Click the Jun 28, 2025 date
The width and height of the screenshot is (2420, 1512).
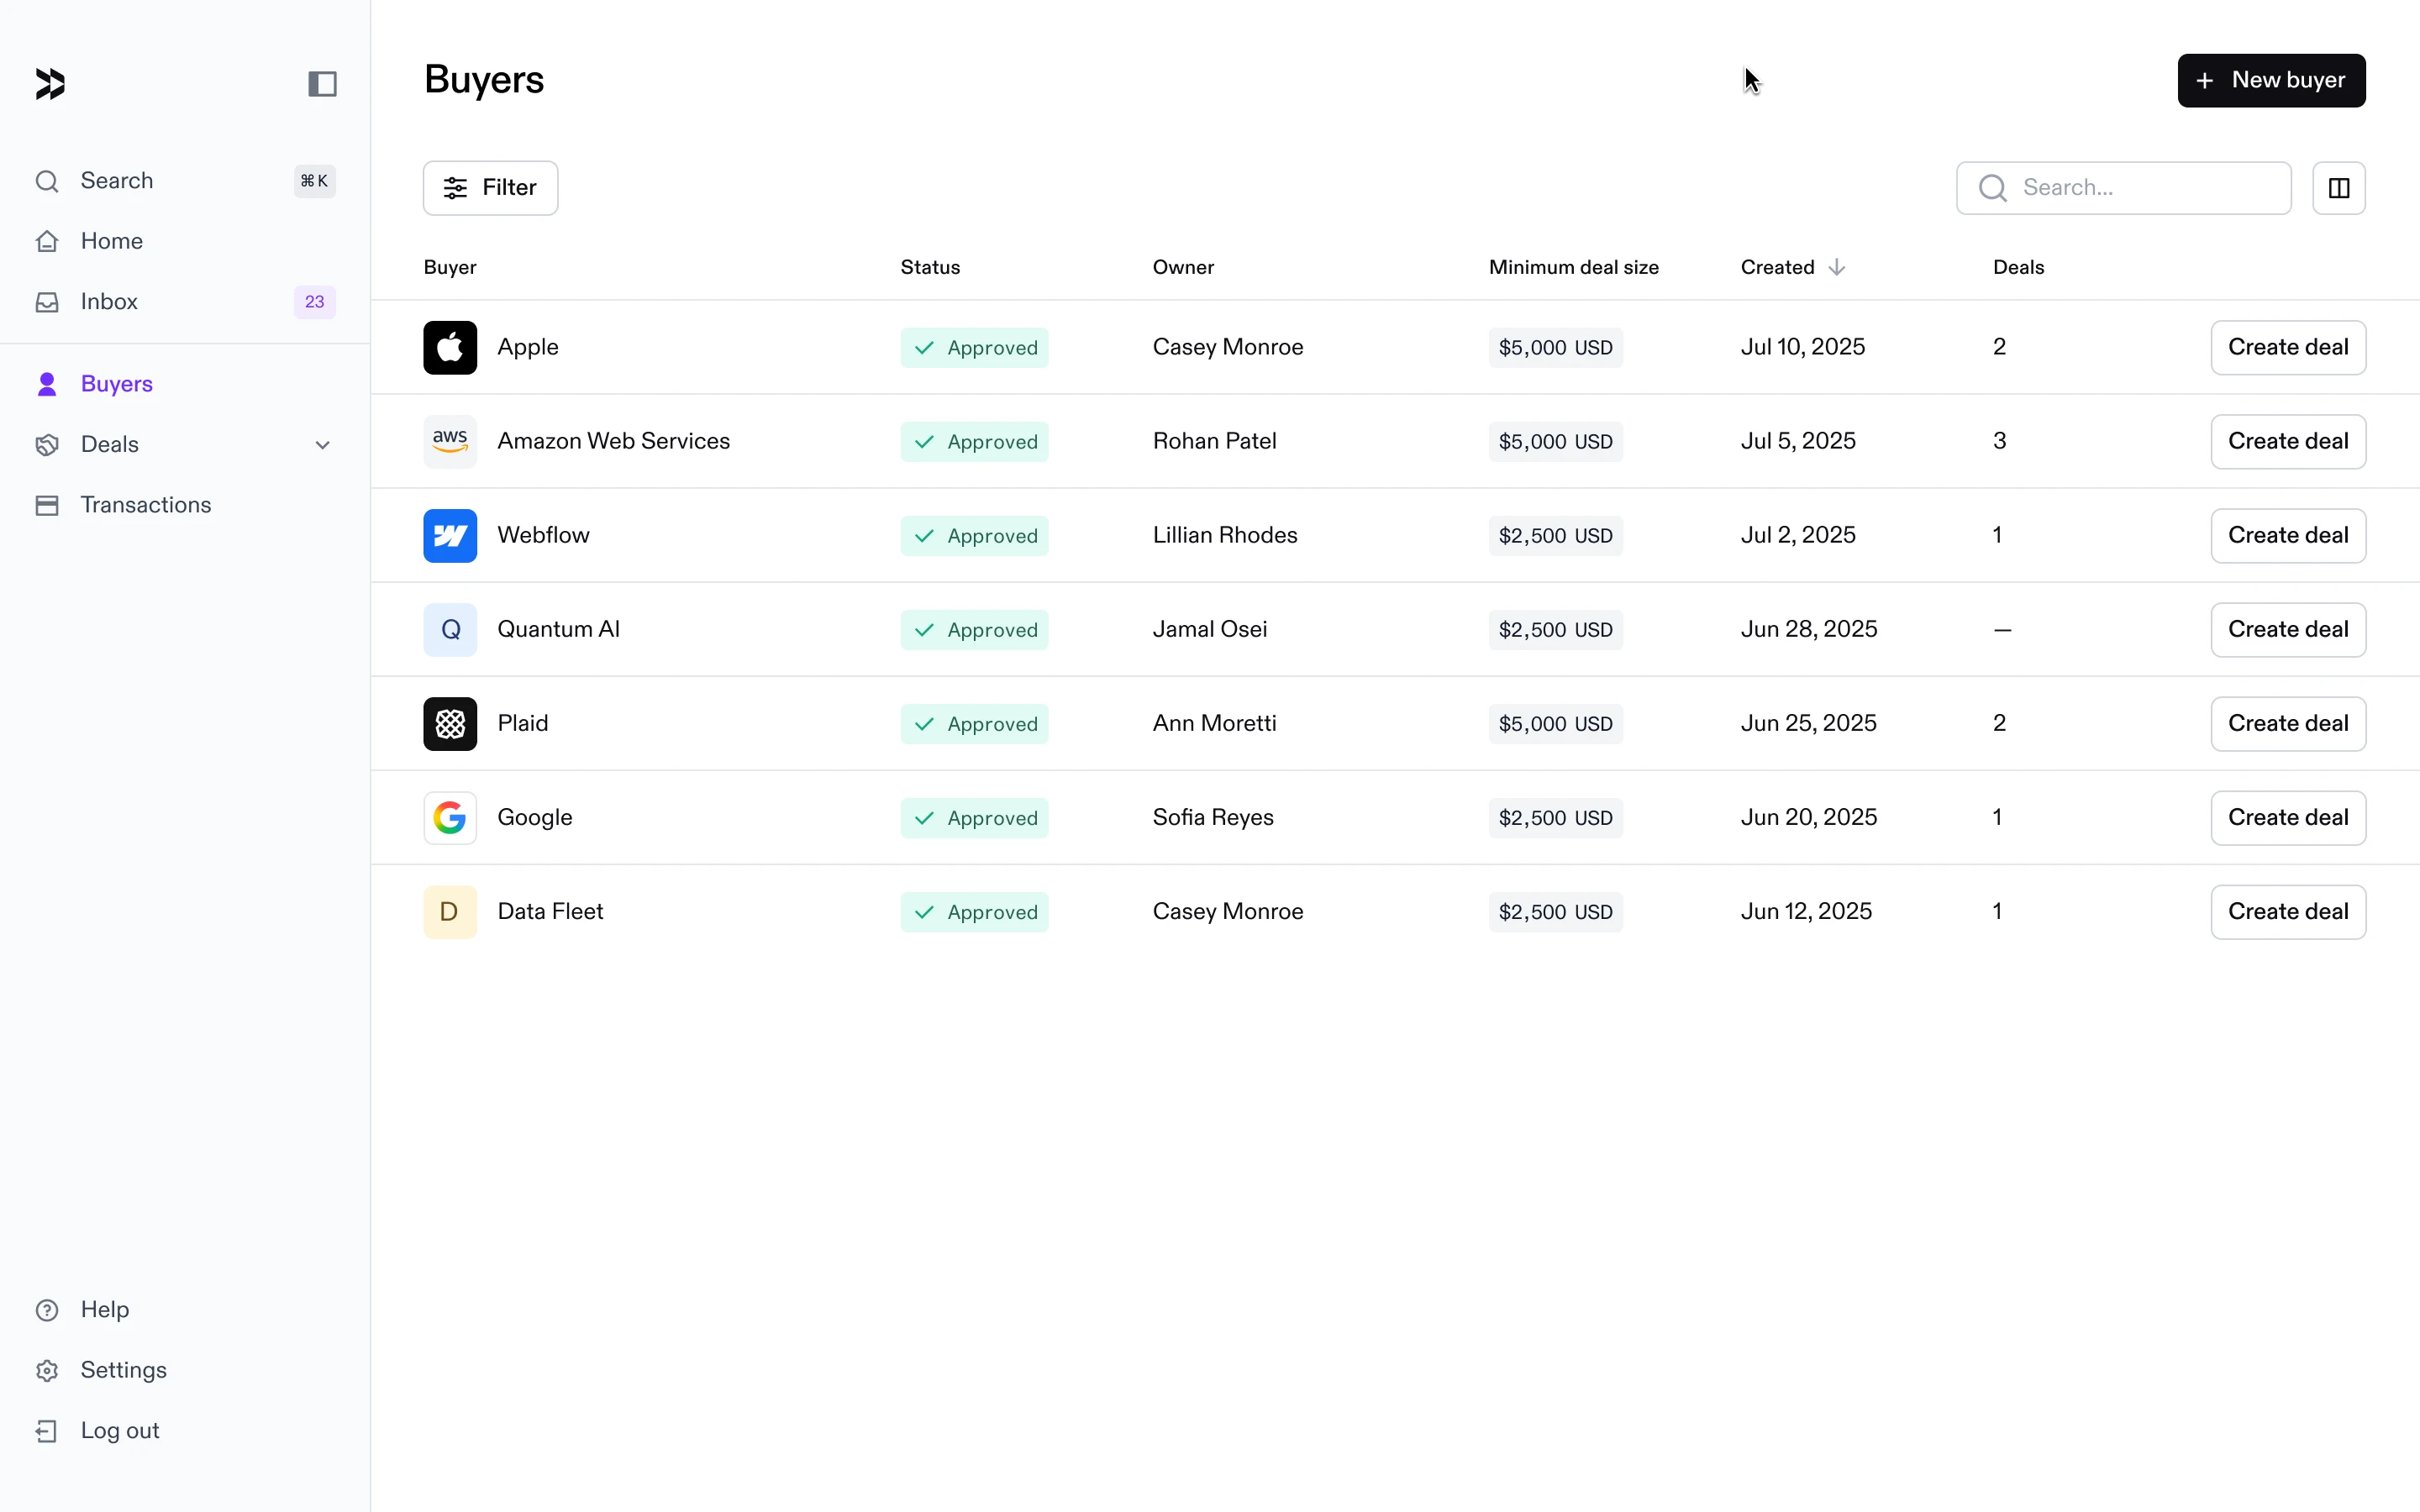(1809, 629)
